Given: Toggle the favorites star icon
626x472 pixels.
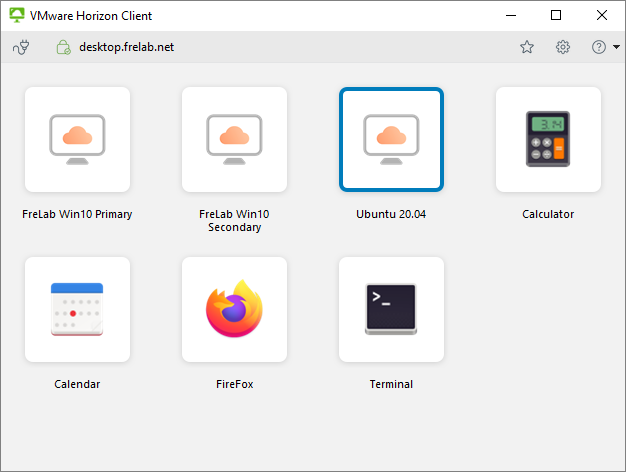Looking at the screenshot, I should [x=527, y=47].
